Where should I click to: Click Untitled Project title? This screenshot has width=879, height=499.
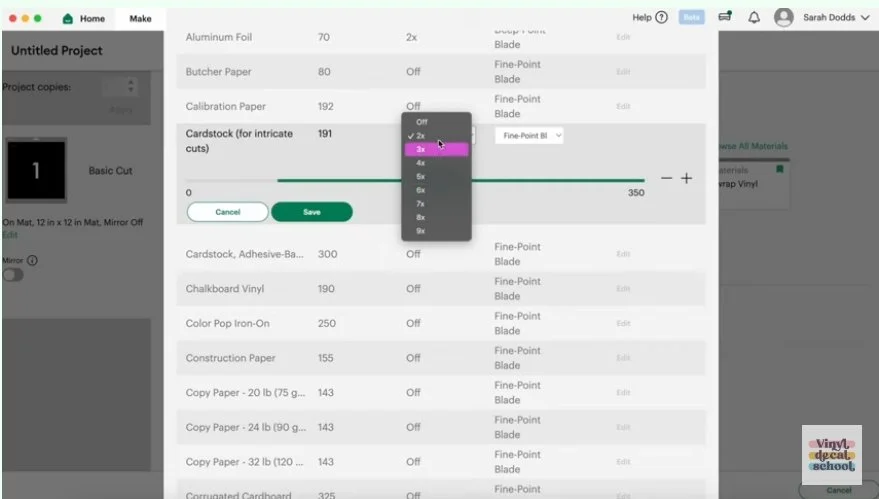[57, 50]
